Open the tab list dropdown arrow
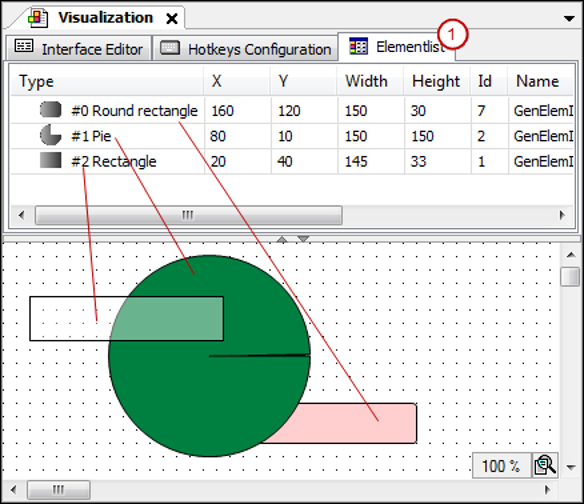 (x=569, y=18)
